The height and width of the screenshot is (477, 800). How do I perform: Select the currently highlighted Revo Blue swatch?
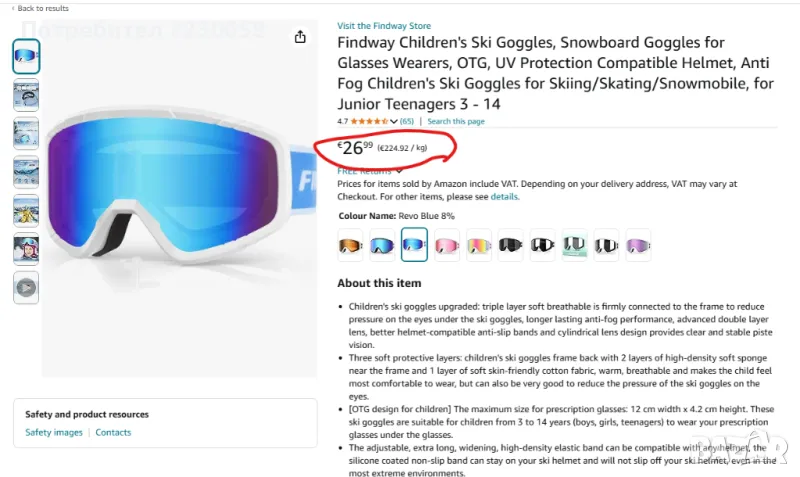pos(415,244)
